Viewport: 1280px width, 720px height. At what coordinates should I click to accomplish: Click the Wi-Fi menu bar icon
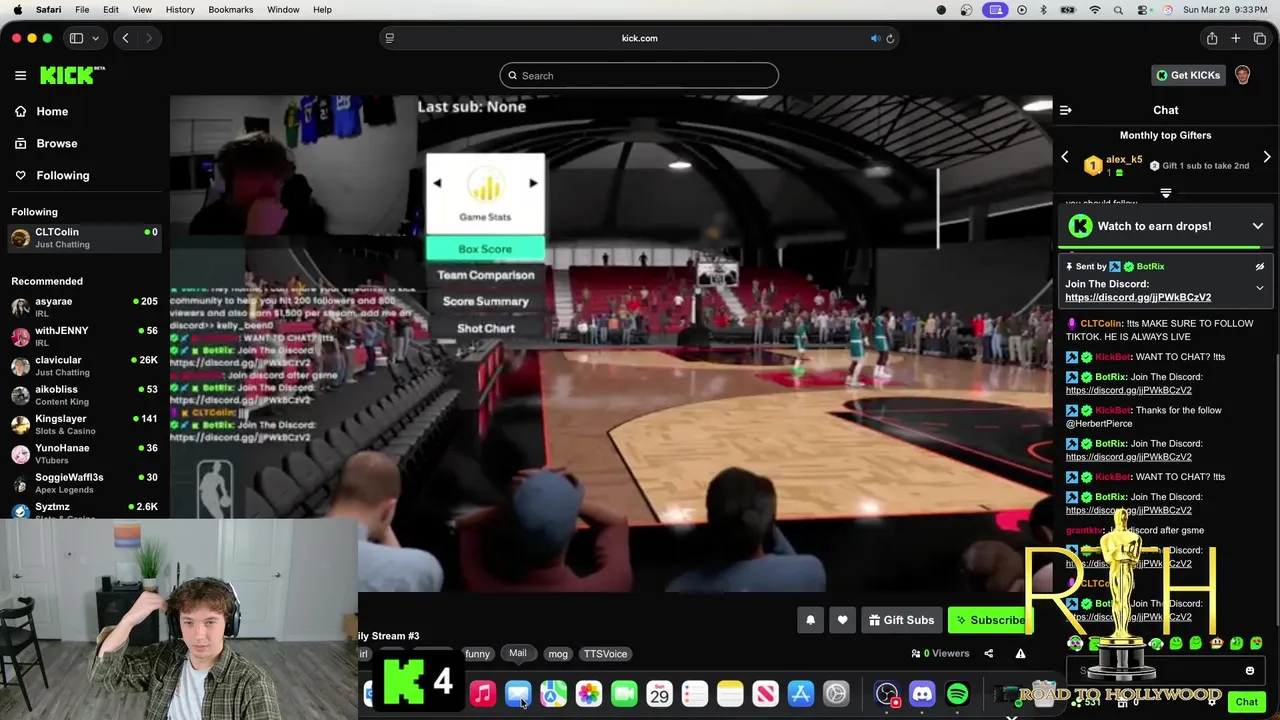coord(1095,10)
